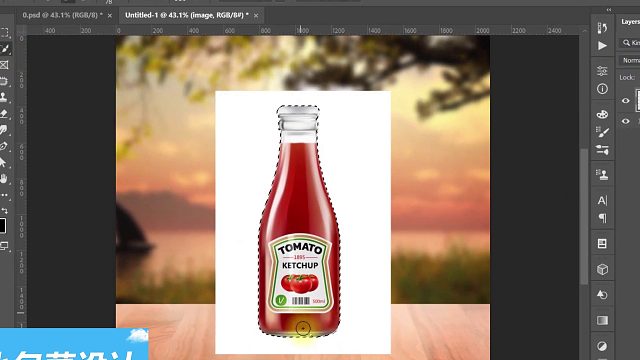This screenshot has height=360, width=640.
Task: Change the screen mode button
Action: (4, 246)
